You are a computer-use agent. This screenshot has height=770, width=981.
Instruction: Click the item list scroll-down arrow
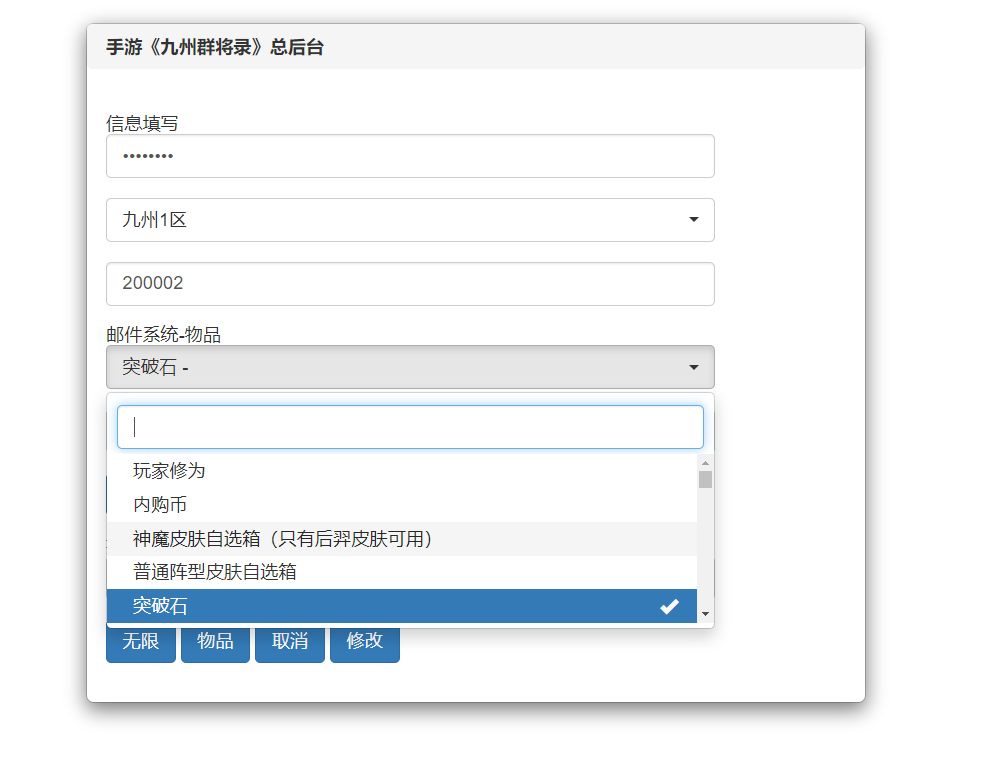click(x=705, y=613)
